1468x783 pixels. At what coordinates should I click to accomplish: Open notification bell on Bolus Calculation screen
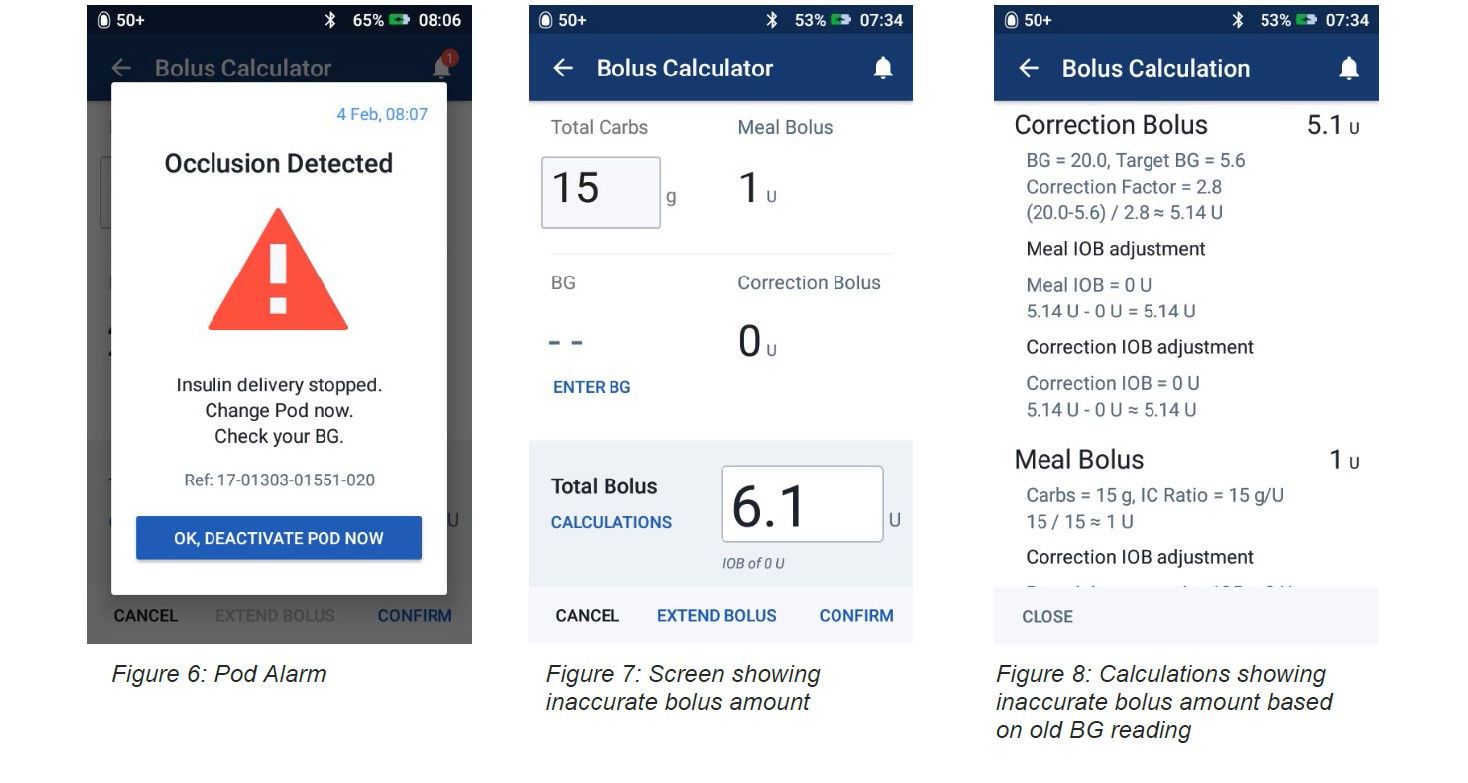pos(1349,68)
